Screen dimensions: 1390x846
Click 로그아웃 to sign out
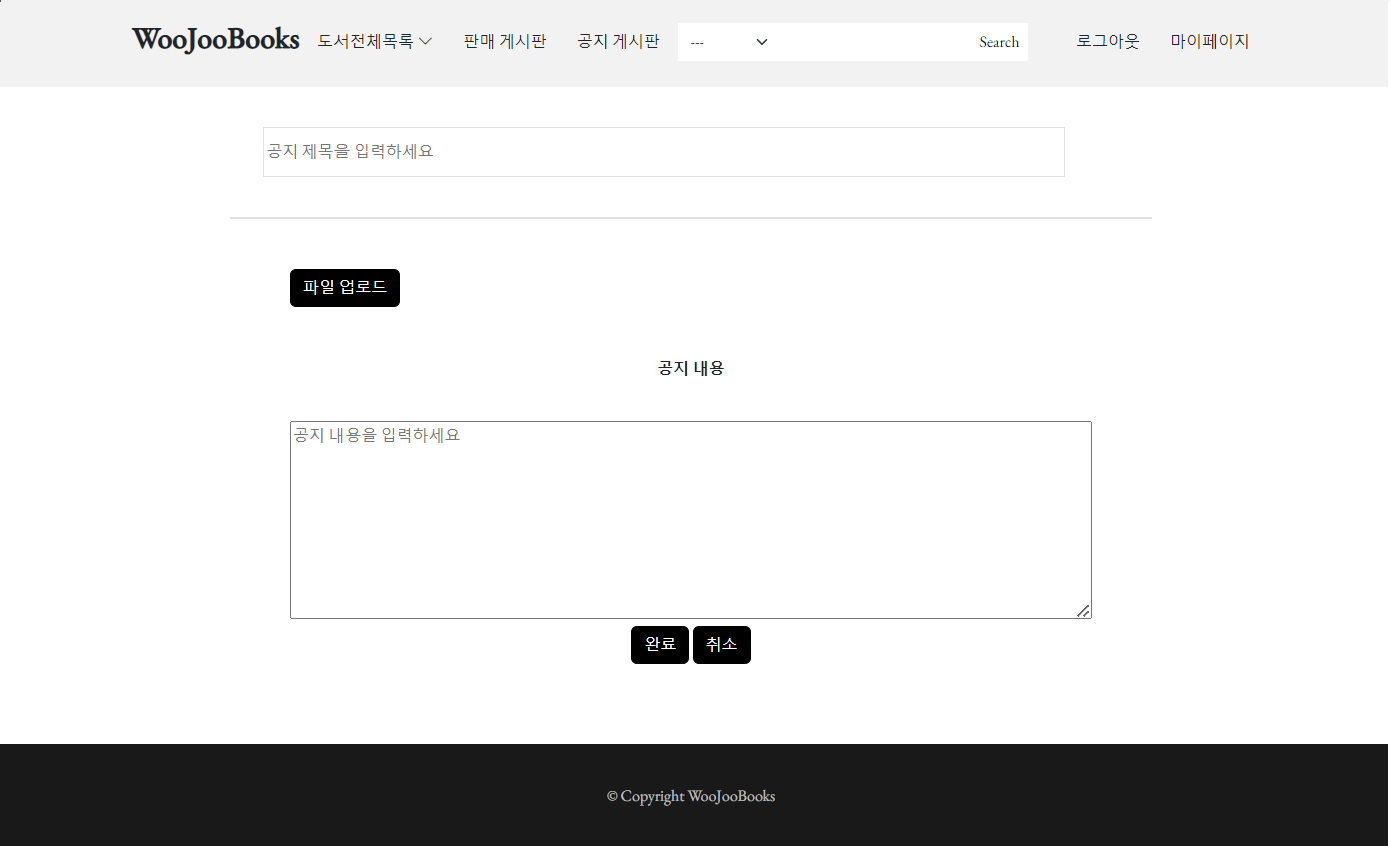[1108, 41]
